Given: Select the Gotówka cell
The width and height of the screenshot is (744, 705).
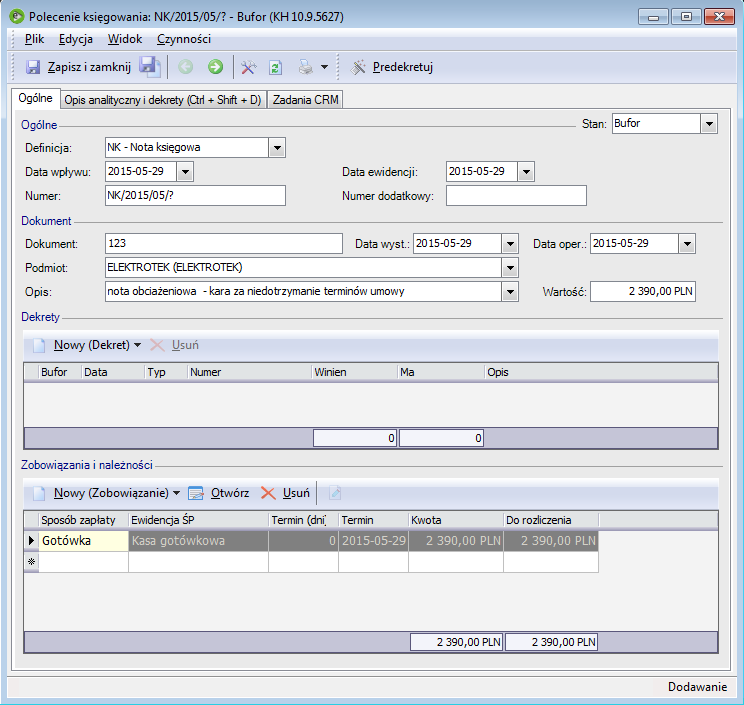Looking at the screenshot, I should tap(84, 541).
